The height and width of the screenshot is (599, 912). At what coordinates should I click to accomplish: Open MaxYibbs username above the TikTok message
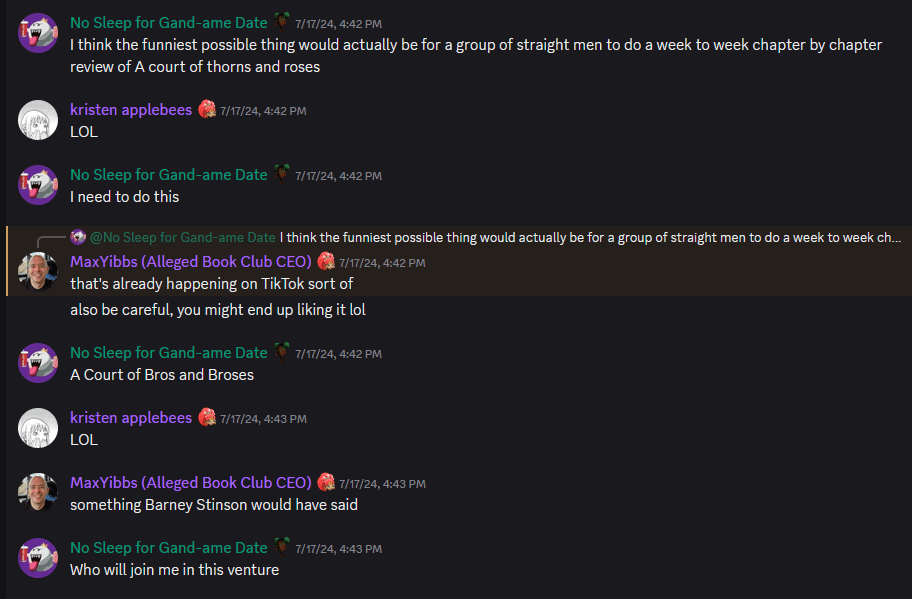[x=190, y=261]
